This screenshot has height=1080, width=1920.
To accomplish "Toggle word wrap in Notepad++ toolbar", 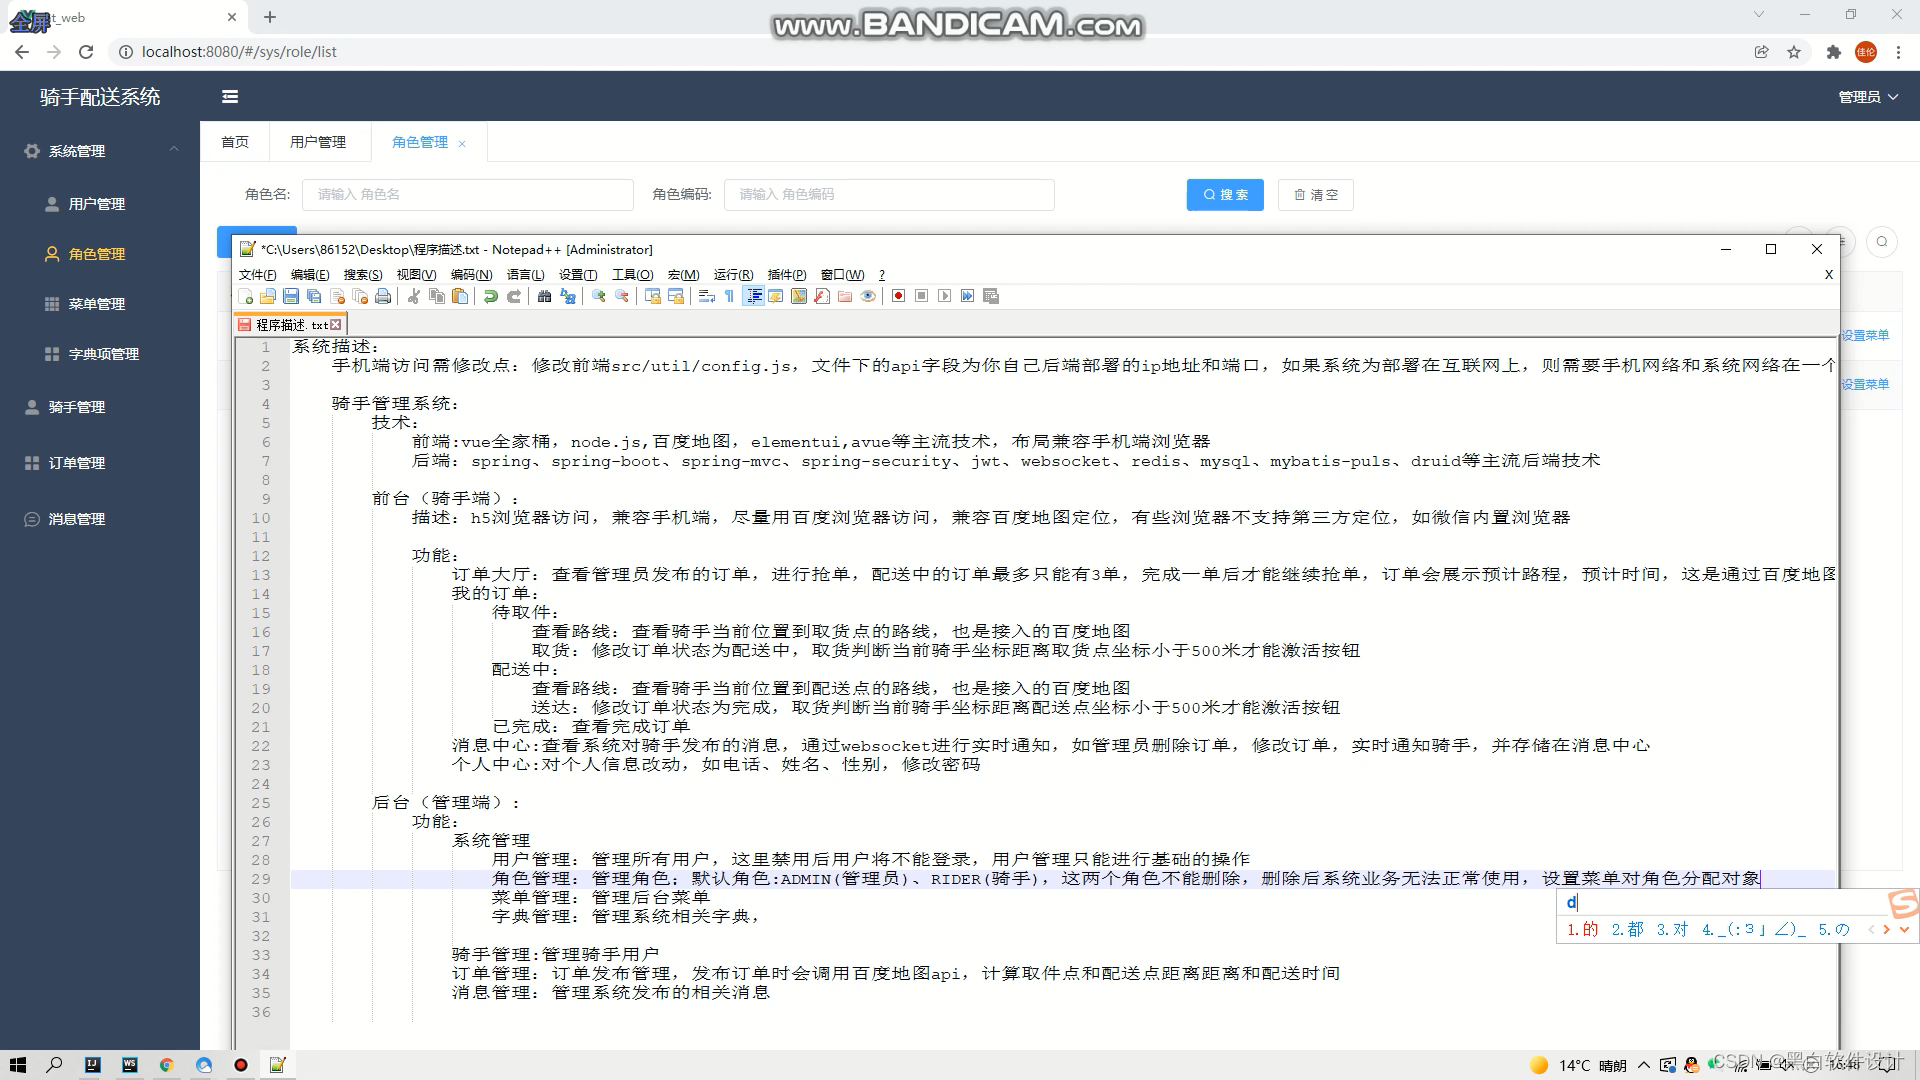I will pos(706,296).
